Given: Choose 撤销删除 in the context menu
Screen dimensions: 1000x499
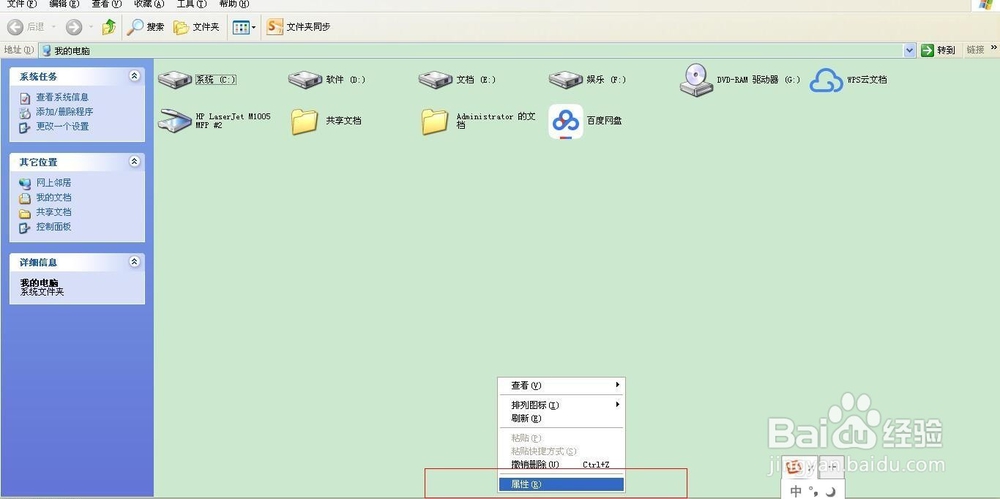Looking at the screenshot, I should point(561,465).
